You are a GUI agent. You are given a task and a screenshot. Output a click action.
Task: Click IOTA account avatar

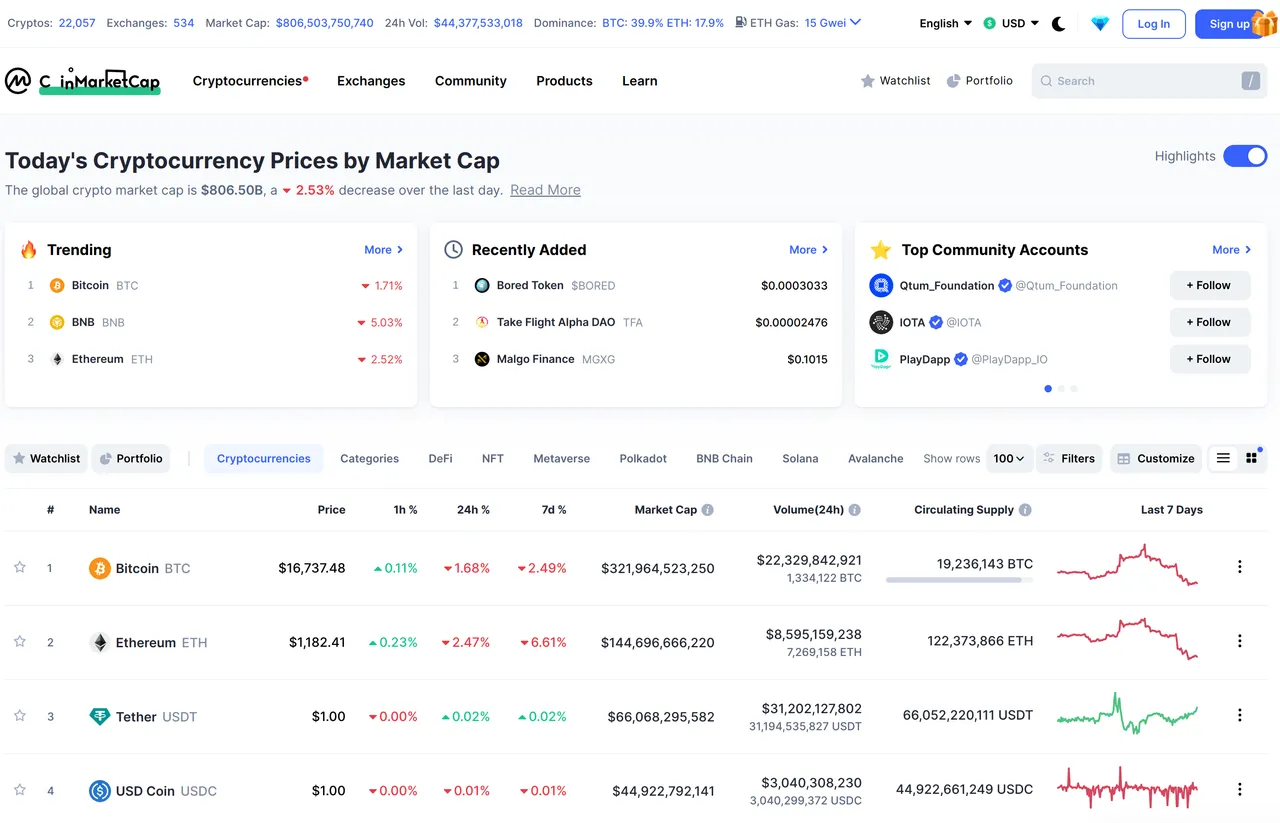(x=881, y=322)
